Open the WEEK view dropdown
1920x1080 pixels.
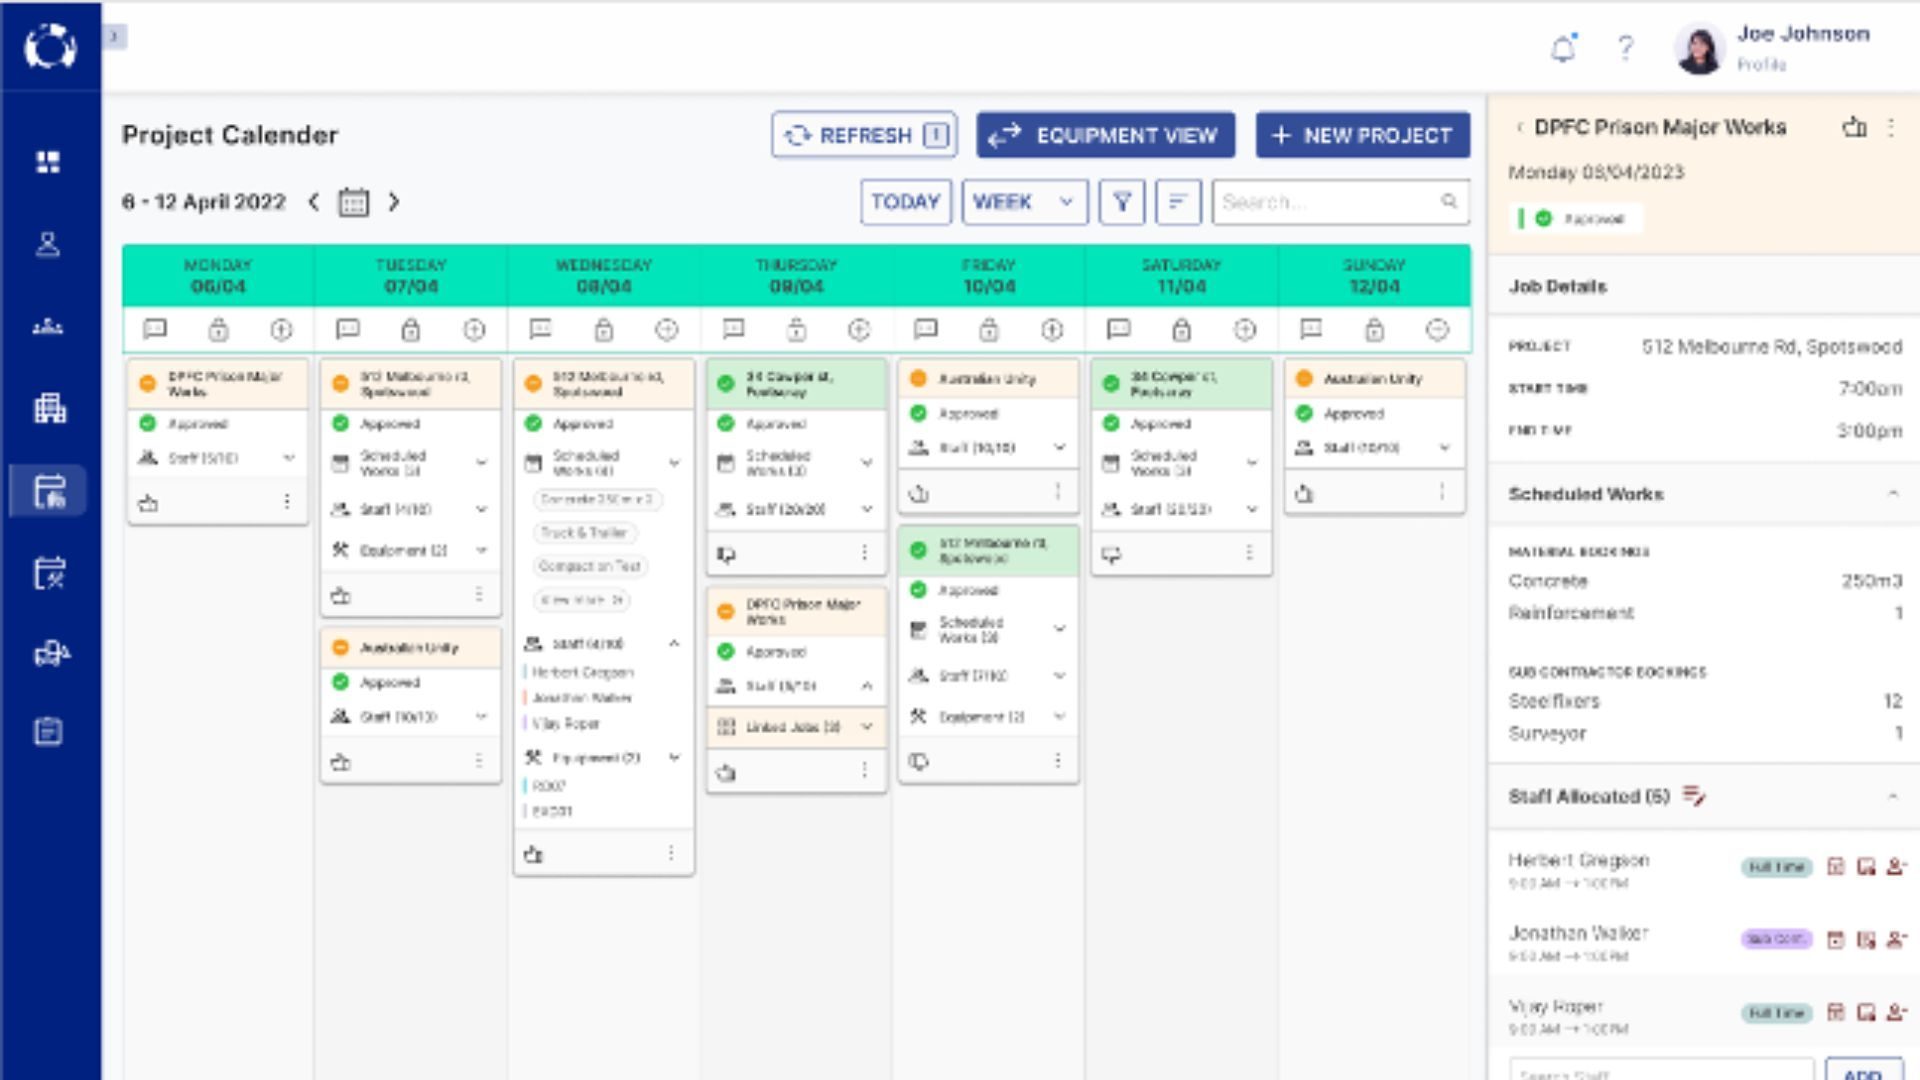(x=1024, y=203)
